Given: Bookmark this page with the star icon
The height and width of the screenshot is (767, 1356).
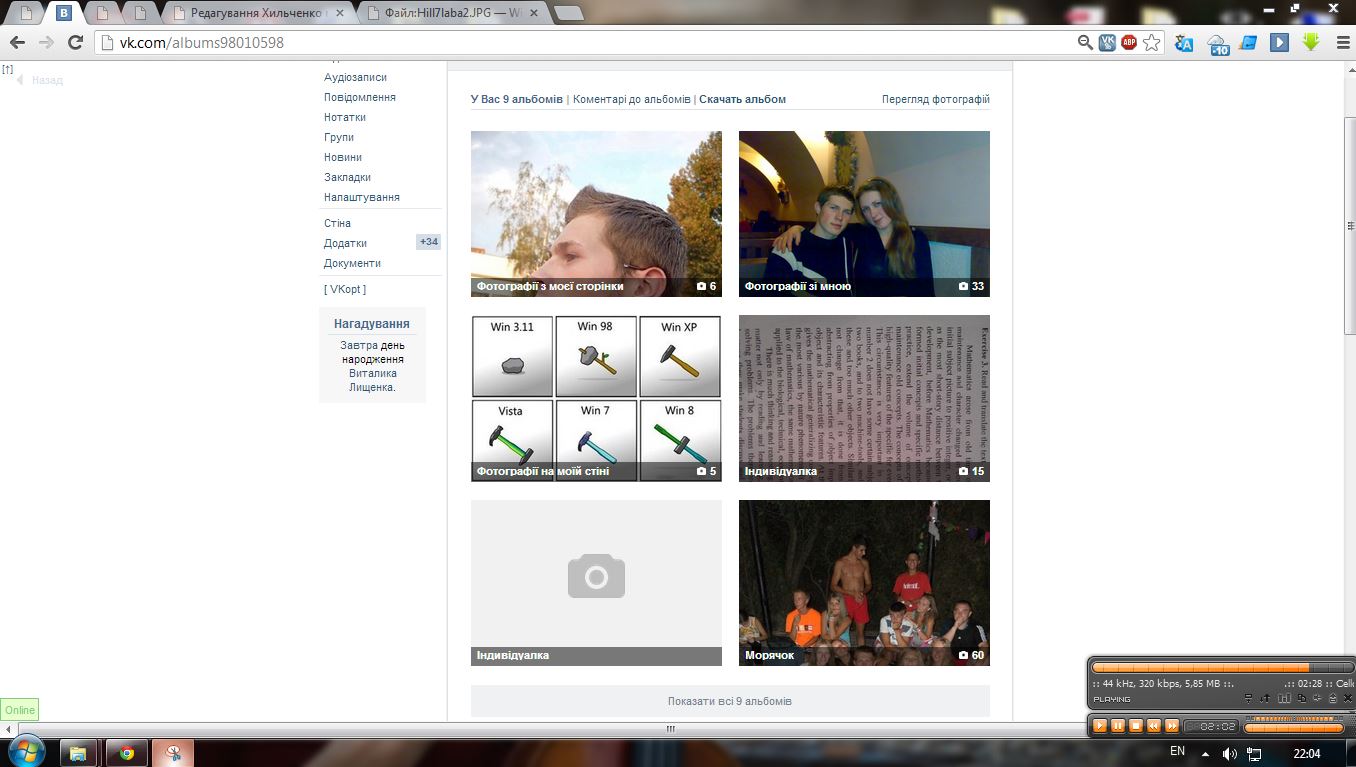Looking at the screenshot, I should (x=1152, y=42).
